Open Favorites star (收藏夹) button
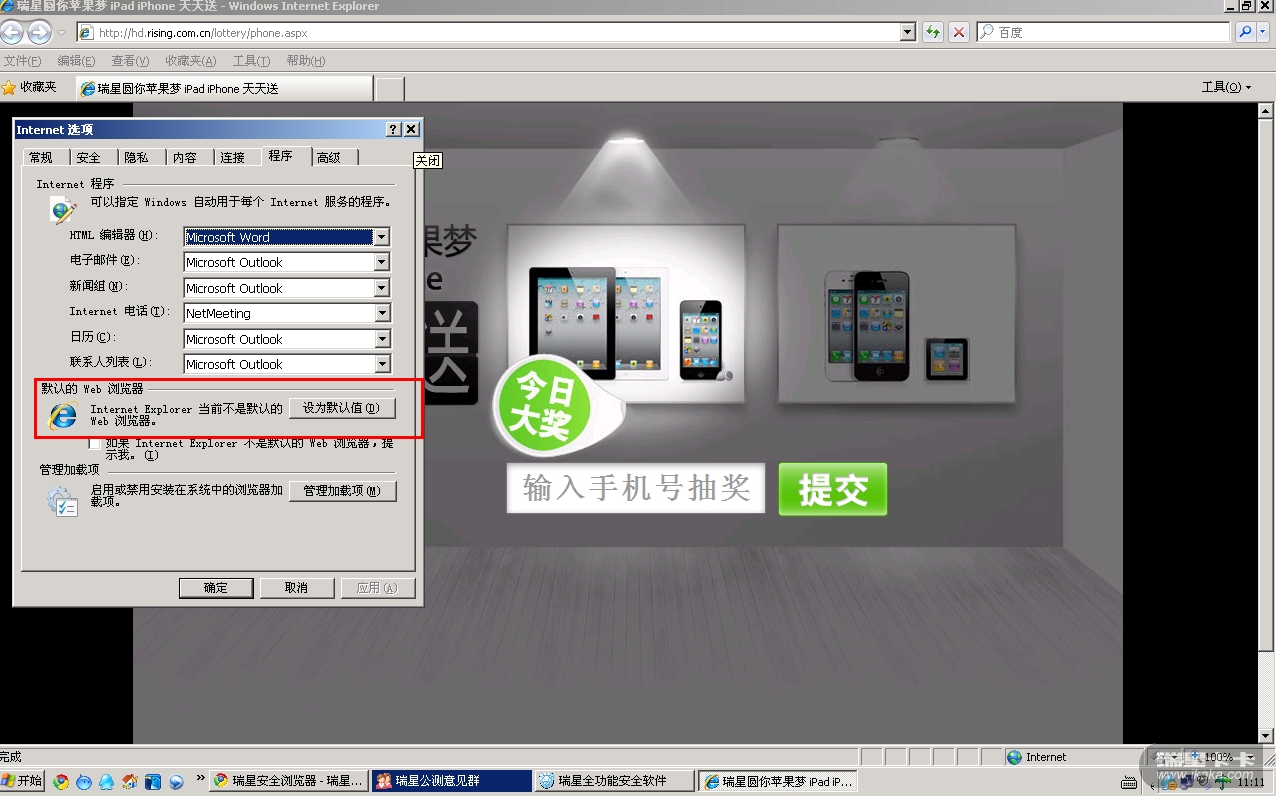The height and width of the screenshot is (796, 1276). [29, 87]
